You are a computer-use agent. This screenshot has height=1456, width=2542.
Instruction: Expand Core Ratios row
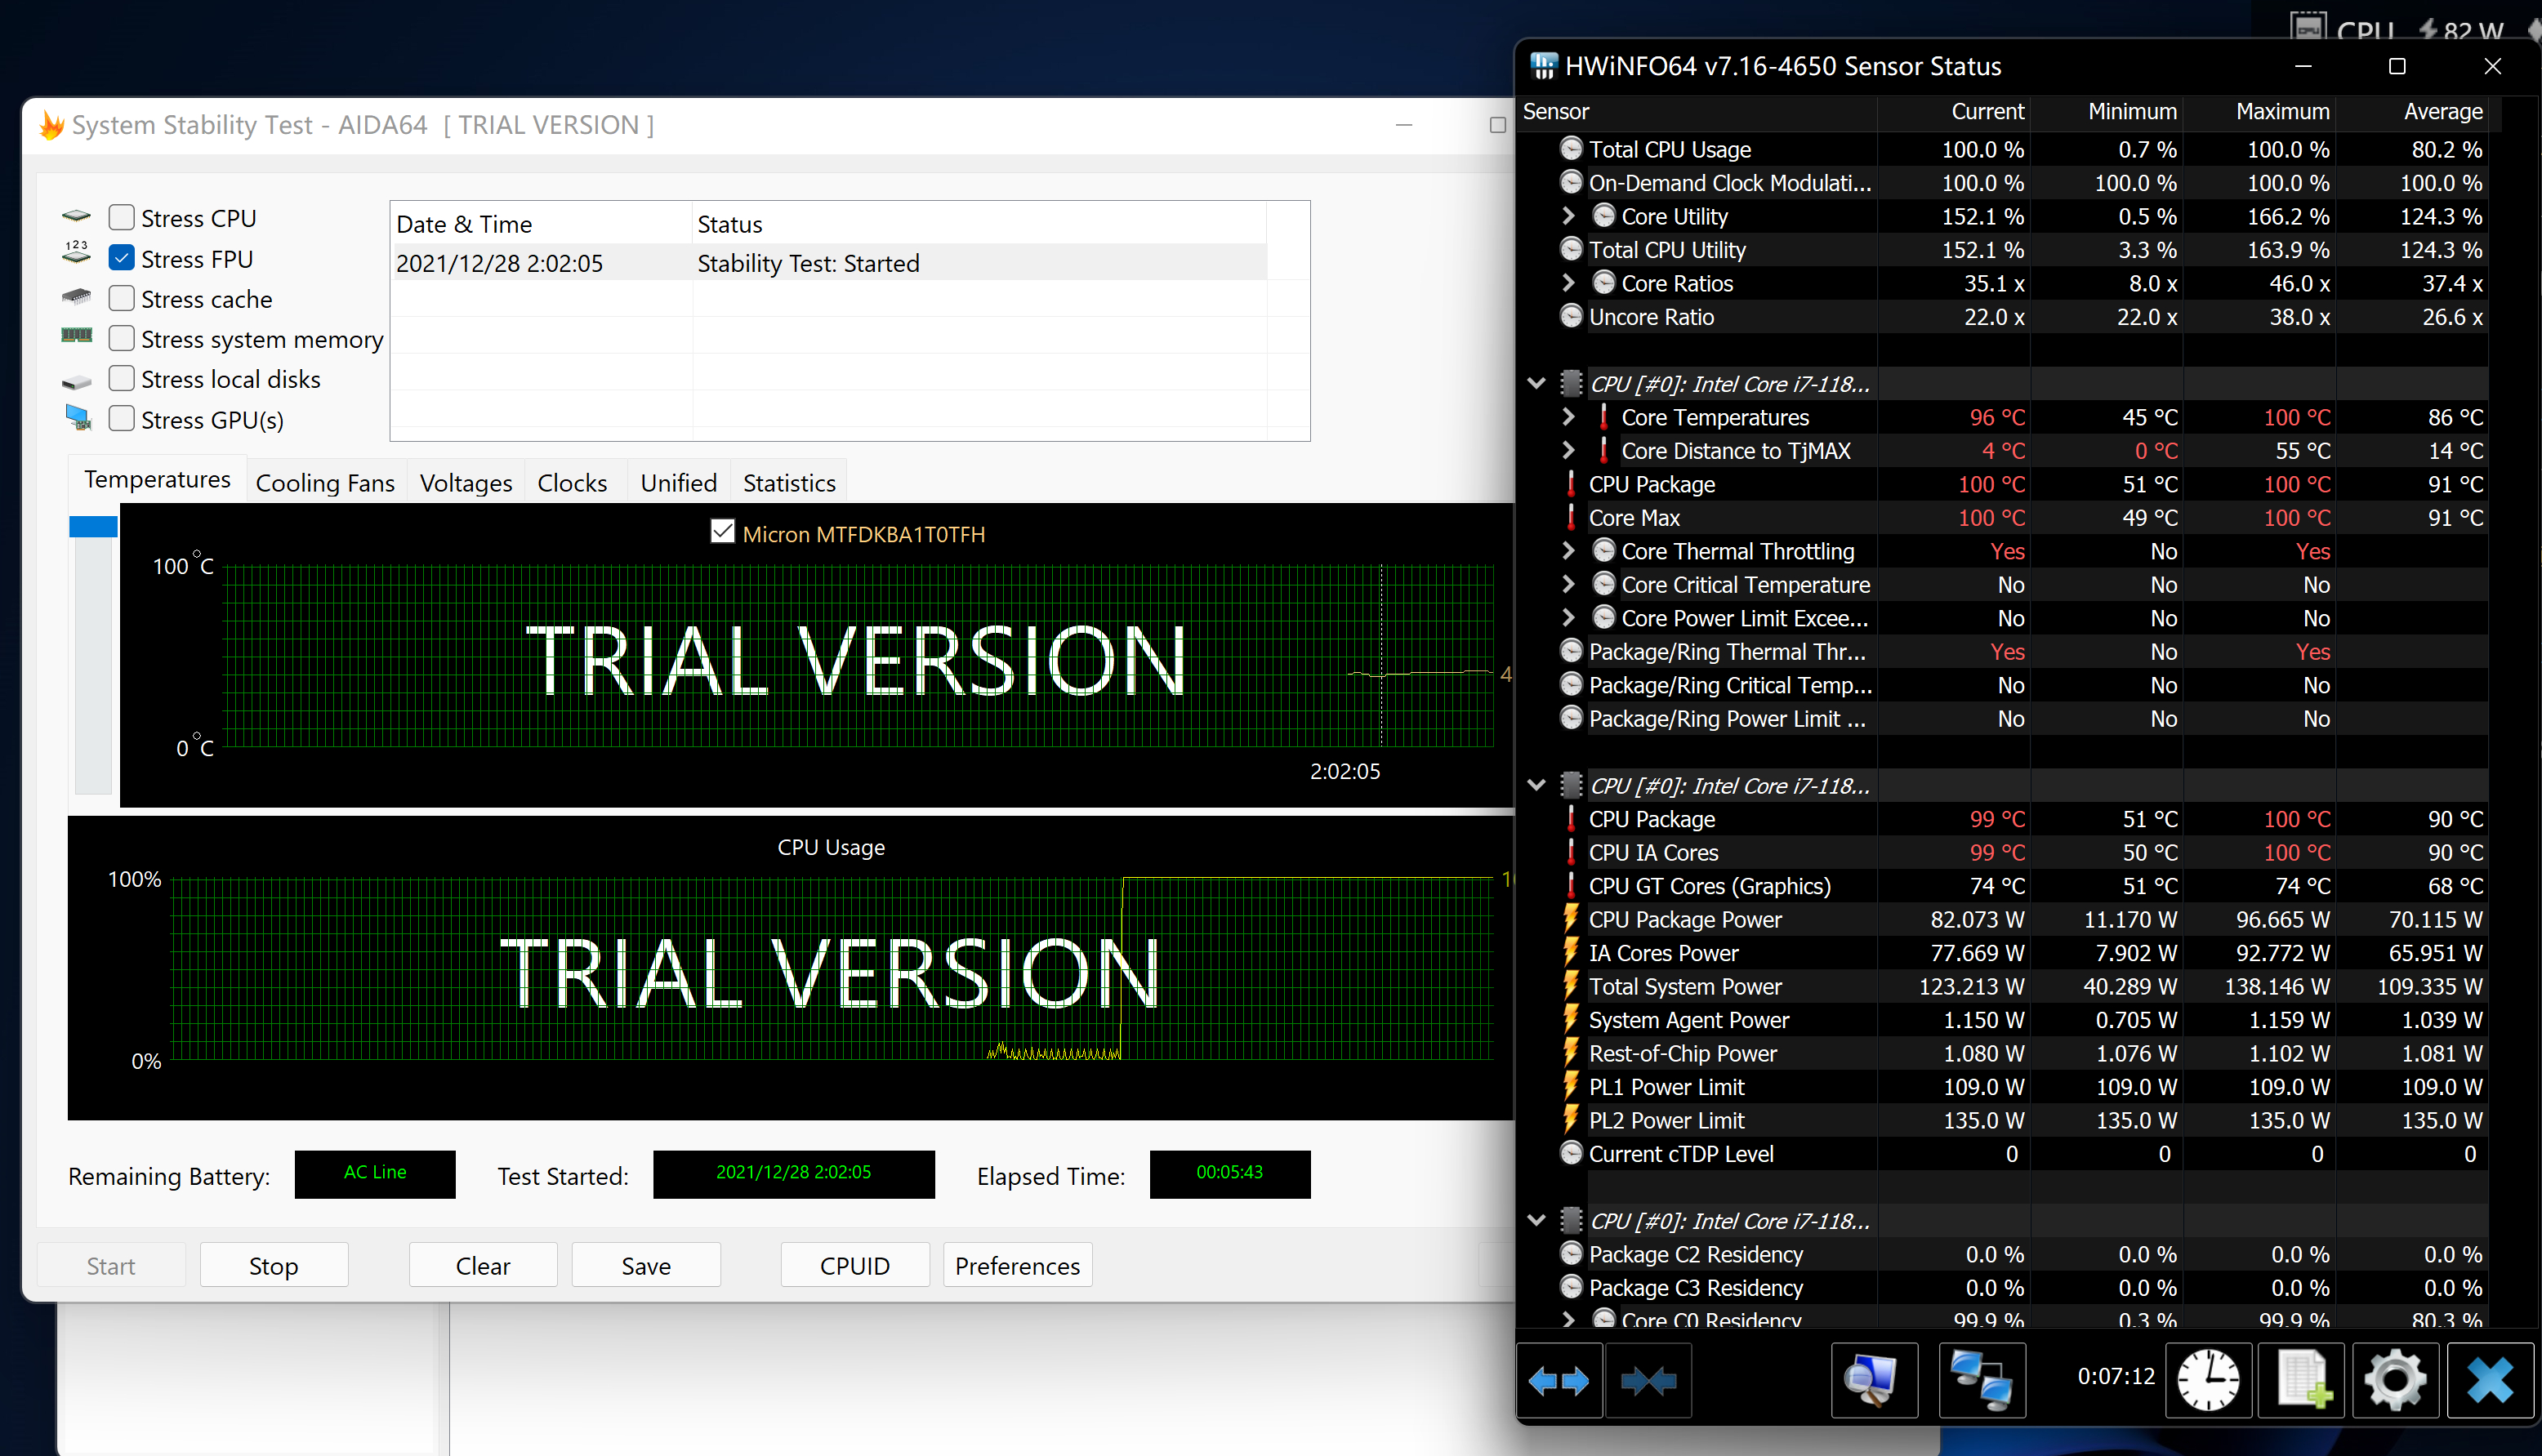tap(1568, 283)
